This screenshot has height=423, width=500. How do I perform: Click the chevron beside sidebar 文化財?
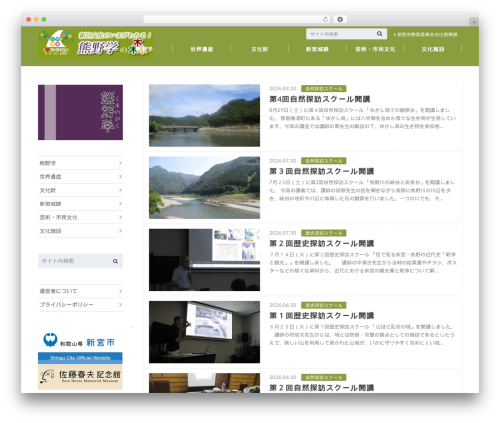(120, 190)
